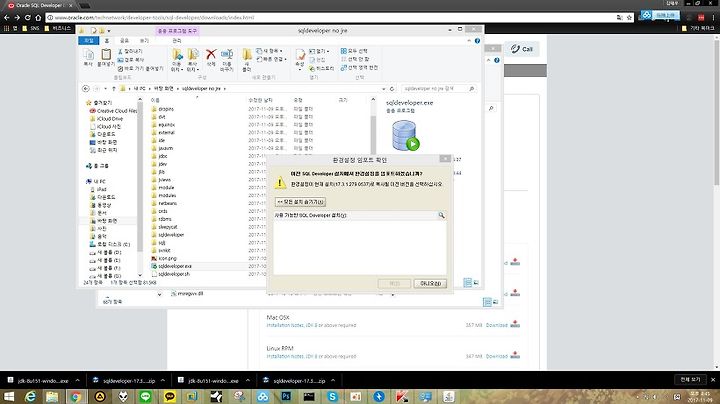Select iCloud Drive in navigation pane
720x404 pixels.
pos(109,119)
